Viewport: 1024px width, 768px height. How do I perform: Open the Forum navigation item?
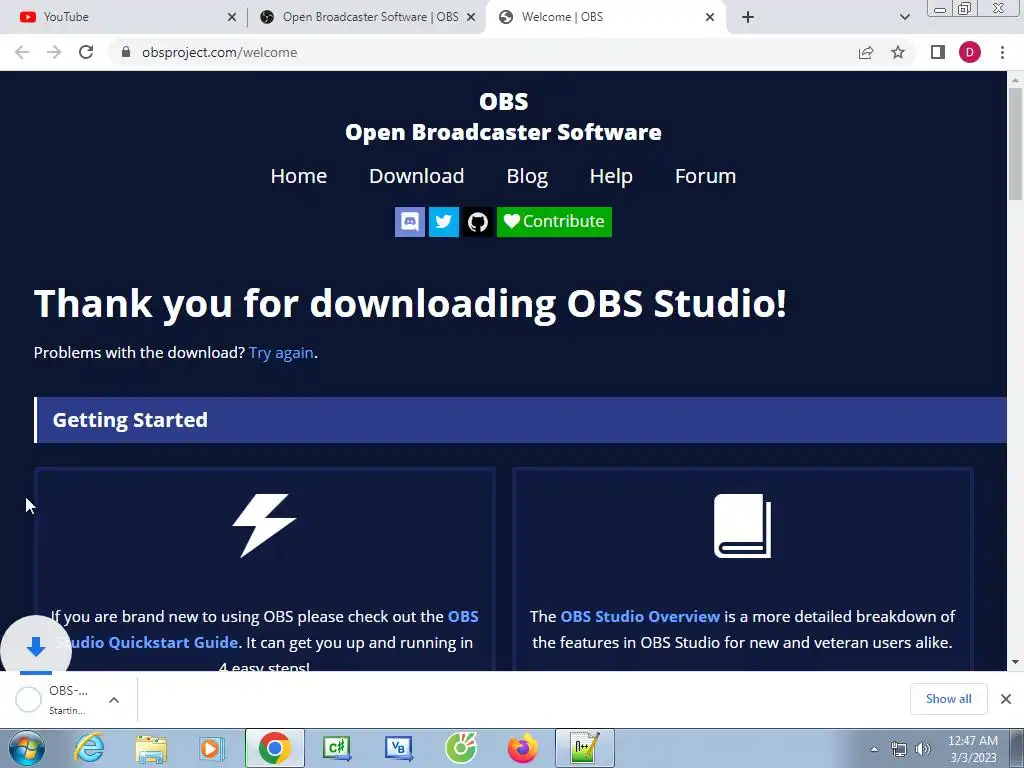[705, 176]
